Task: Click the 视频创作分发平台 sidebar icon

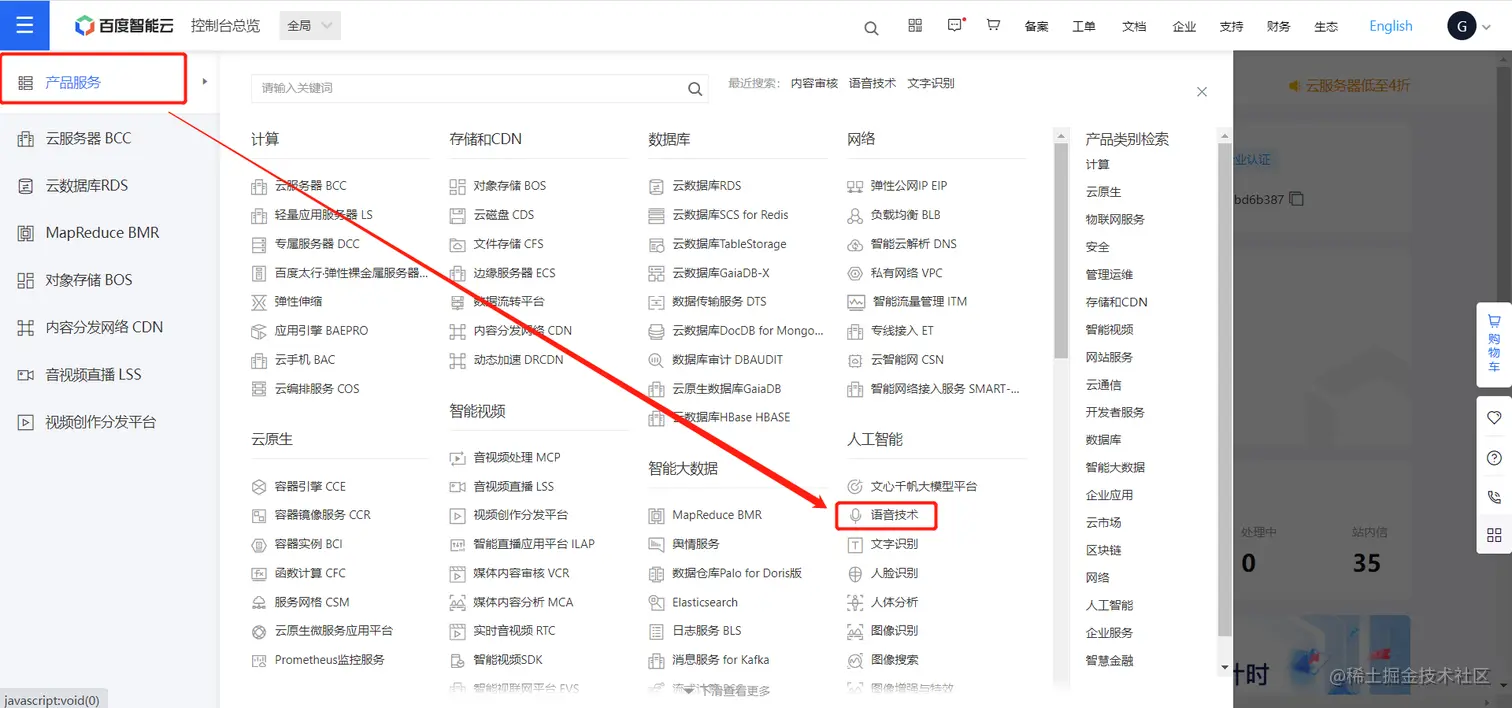Action: click(x=26, y=422)
